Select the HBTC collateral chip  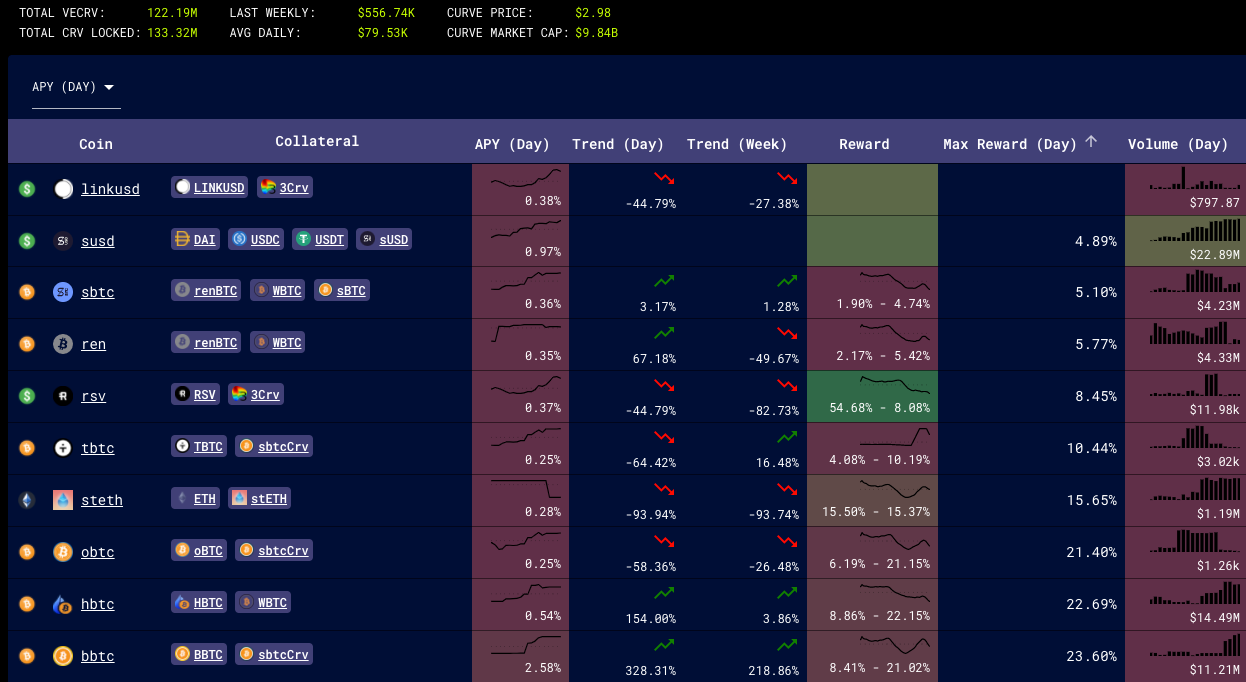click(x=199, y=603)
